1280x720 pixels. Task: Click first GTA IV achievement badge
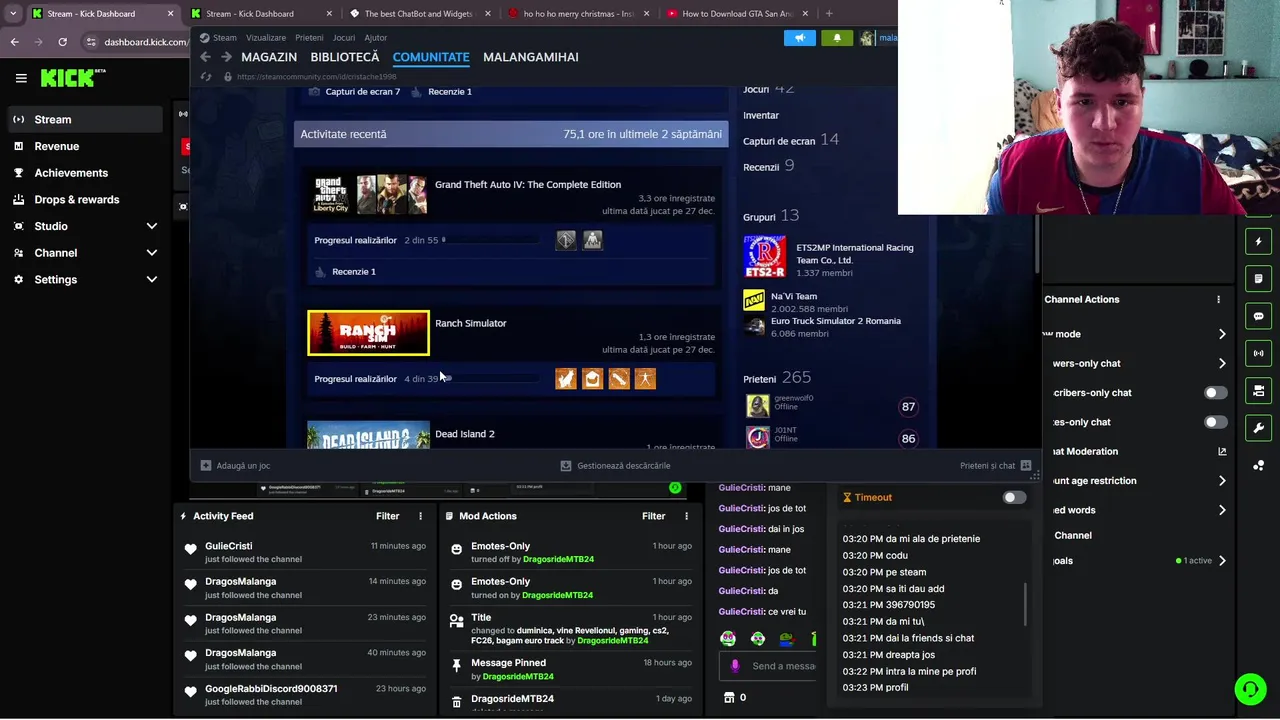tap(566, 240)
